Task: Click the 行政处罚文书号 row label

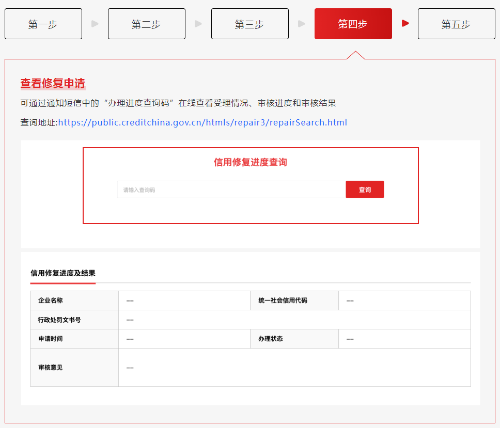Action: click(59, 320)
